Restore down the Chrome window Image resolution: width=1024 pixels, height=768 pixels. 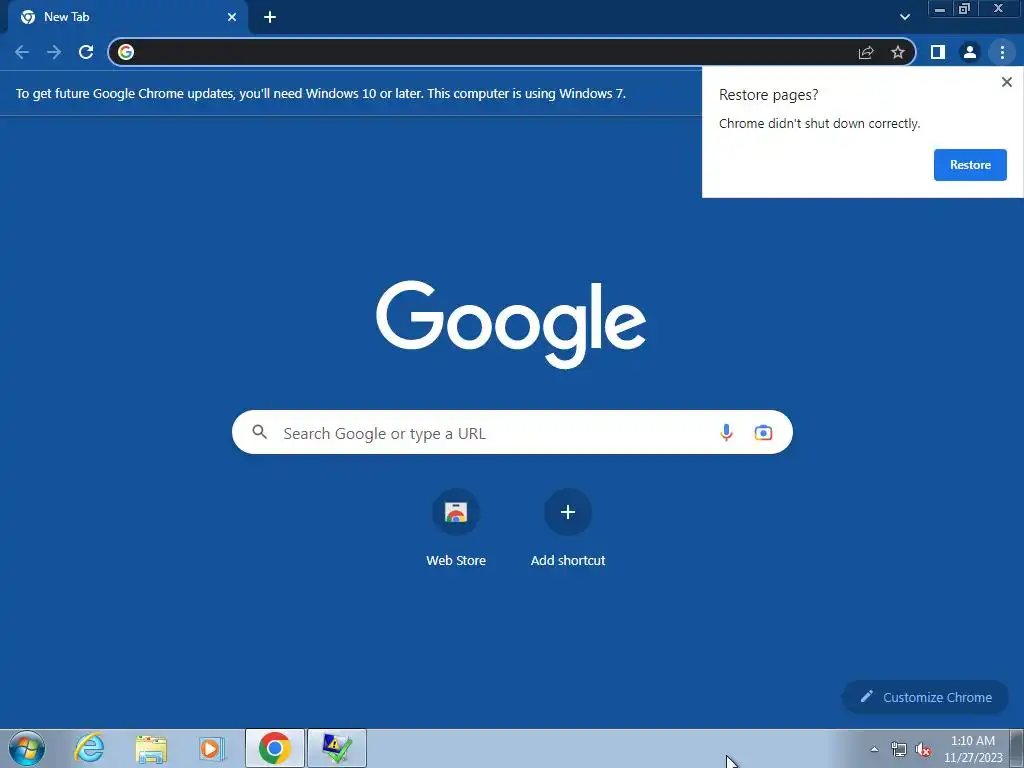coord(964,8)
